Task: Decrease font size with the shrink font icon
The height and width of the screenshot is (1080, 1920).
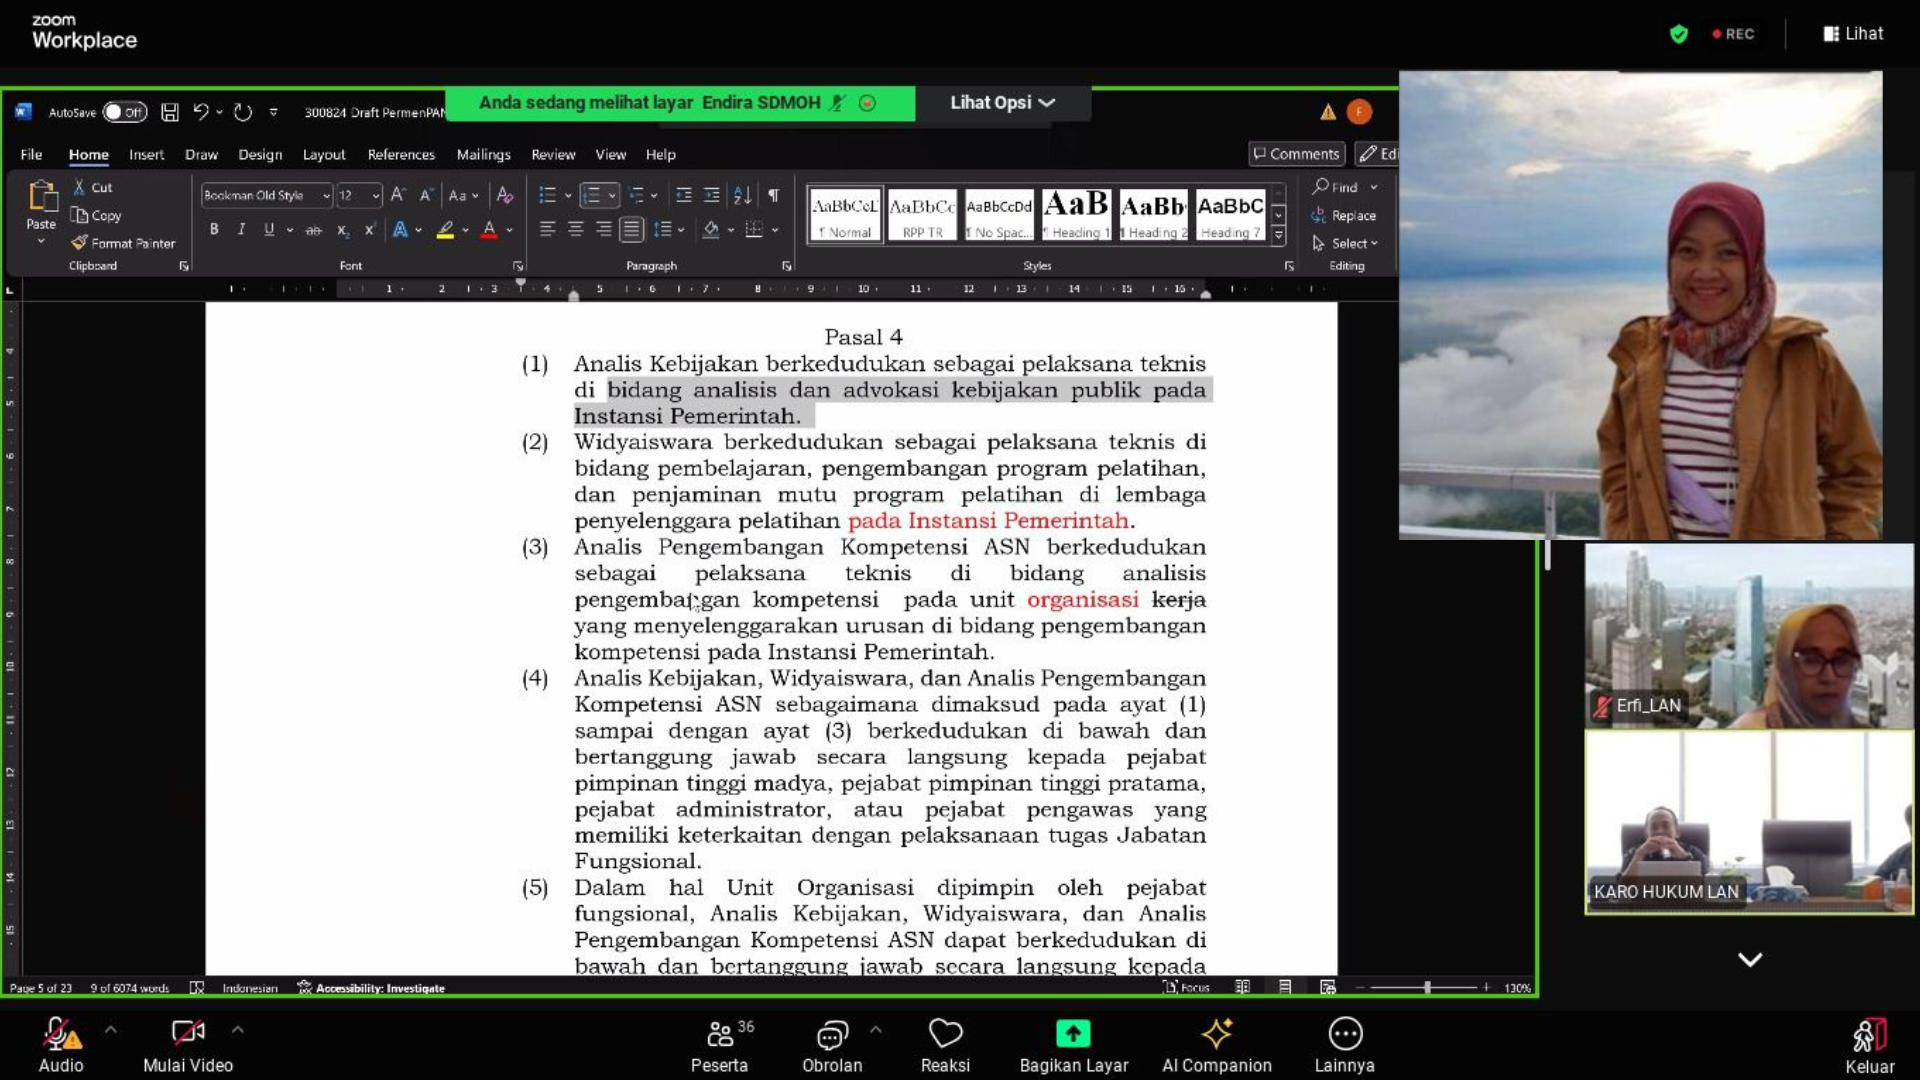Action: [426, 195]
